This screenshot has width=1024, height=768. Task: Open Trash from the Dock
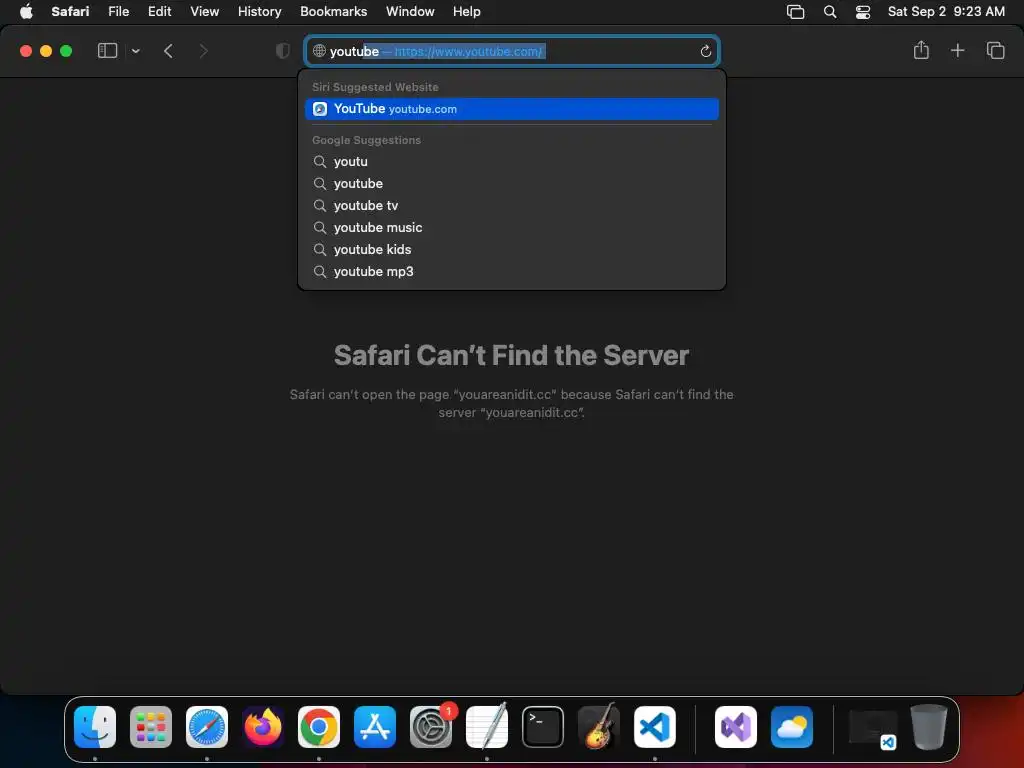click(929, 727)
